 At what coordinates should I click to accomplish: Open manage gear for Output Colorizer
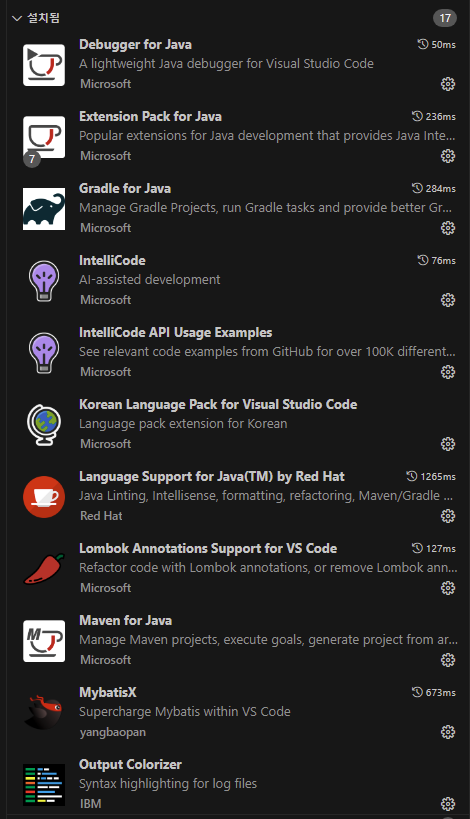click(448, 804)
